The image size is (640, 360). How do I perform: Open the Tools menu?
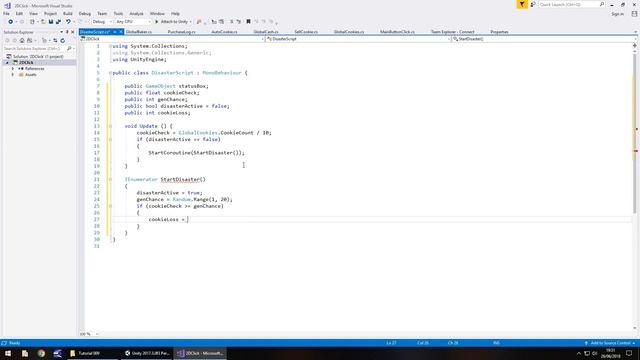pyautogui.click(x=118, y=14)
